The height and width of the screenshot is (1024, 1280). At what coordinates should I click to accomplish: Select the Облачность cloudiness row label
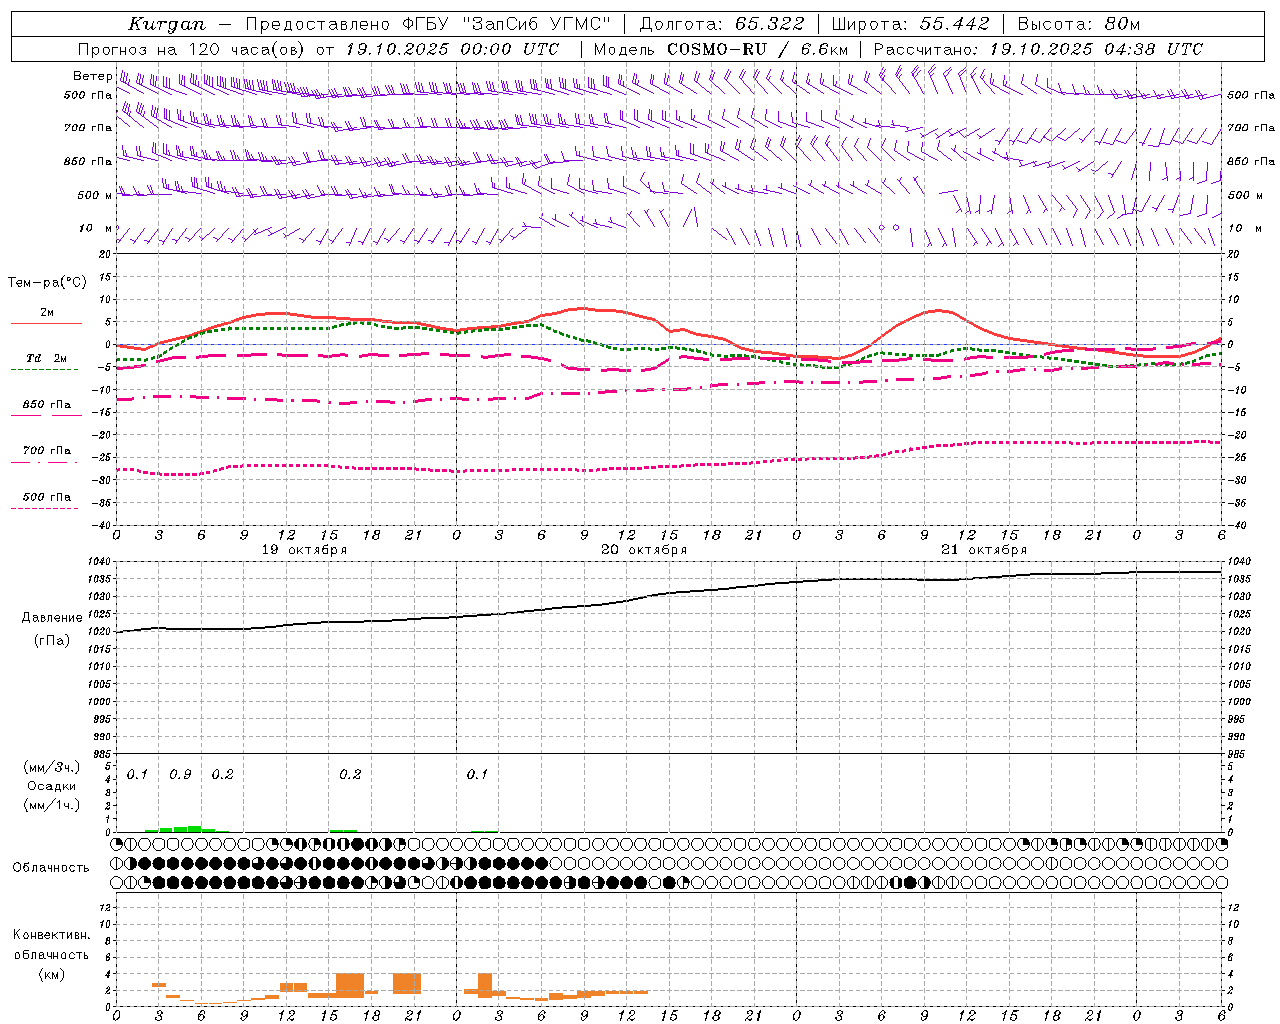click(51, 867)
